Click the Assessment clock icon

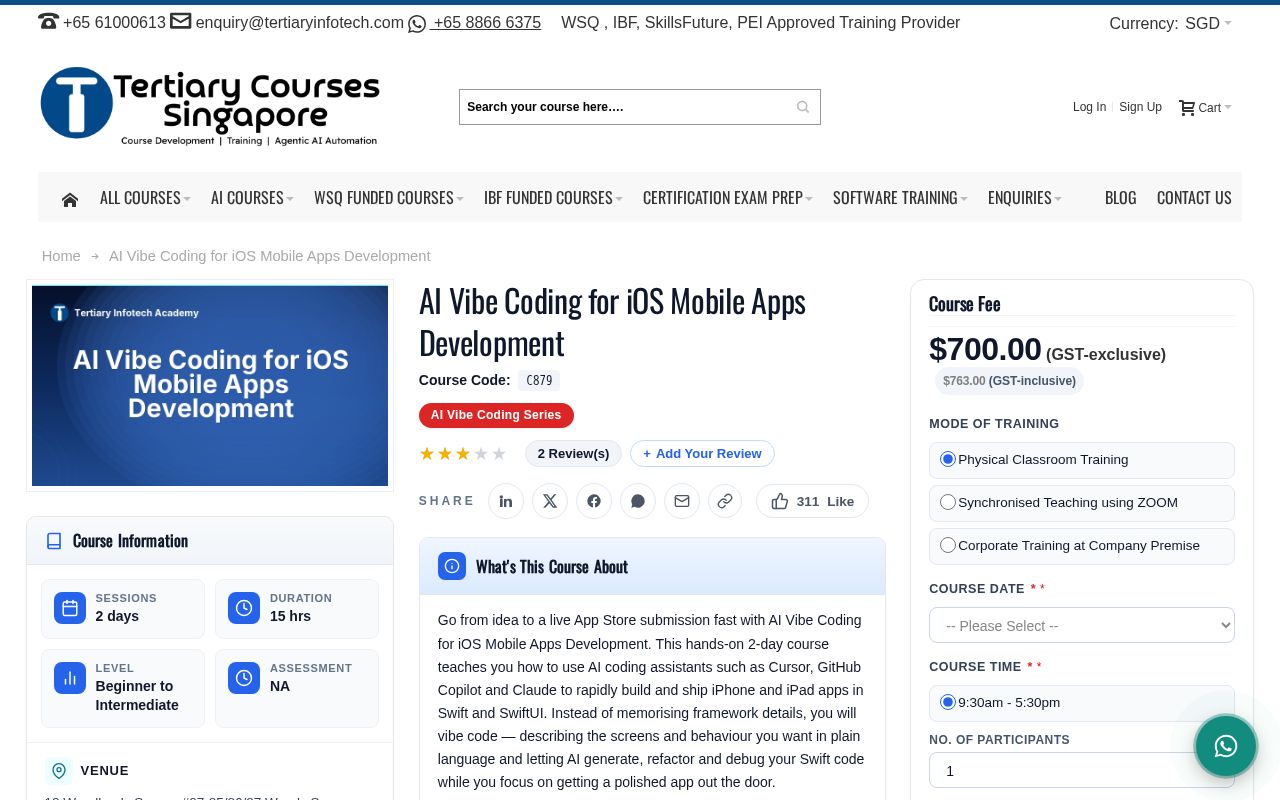click(x=244, y=678)
